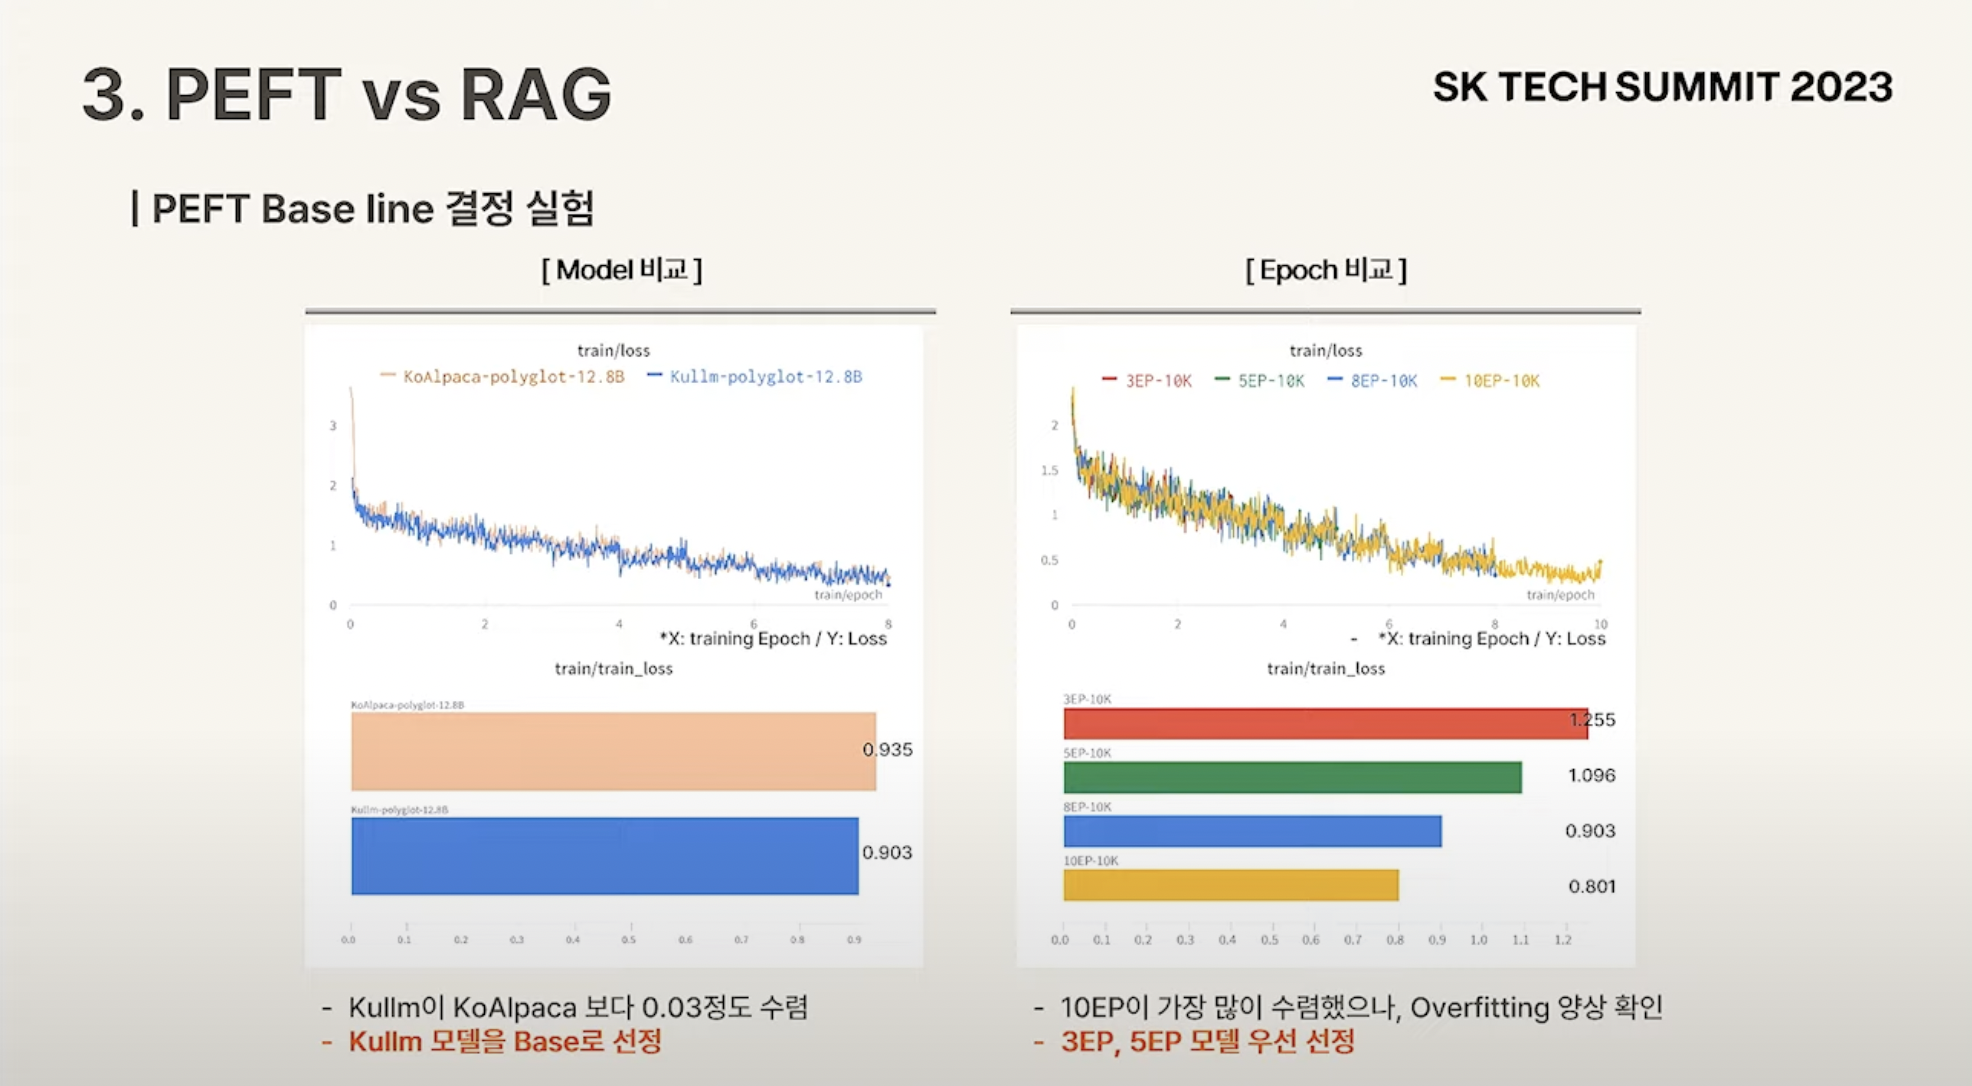1972x1086 pixels.
Task: Click the SK TECH SUMMIT 2023 logo text
Action: [1662, 88]
